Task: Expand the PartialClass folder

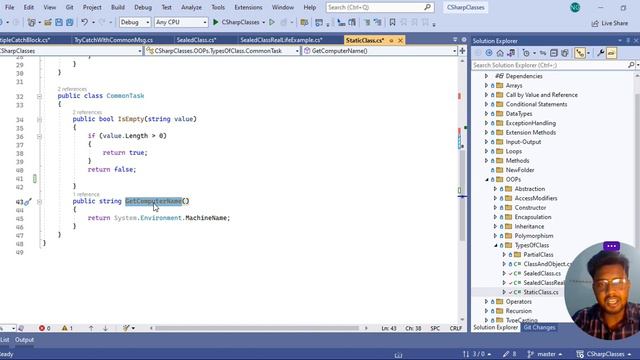Action: tap(504, 255)
